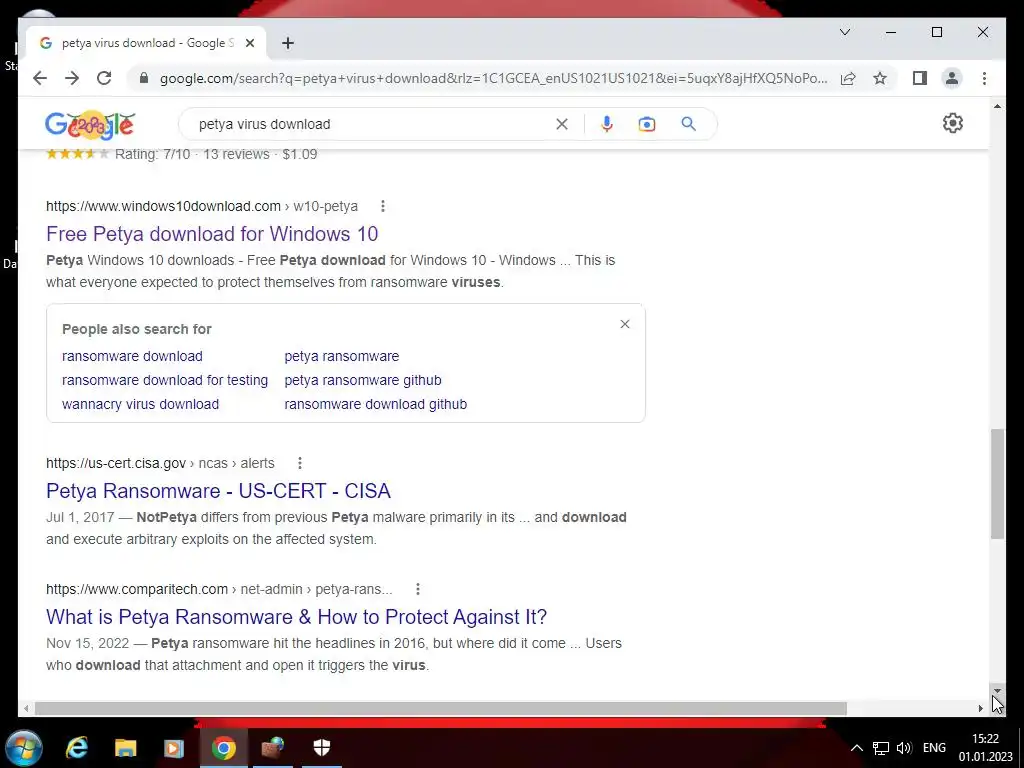The height and width of the screenshot is (768, 1024).
Task: Open Chrome side panel
Action: point(920,78)
